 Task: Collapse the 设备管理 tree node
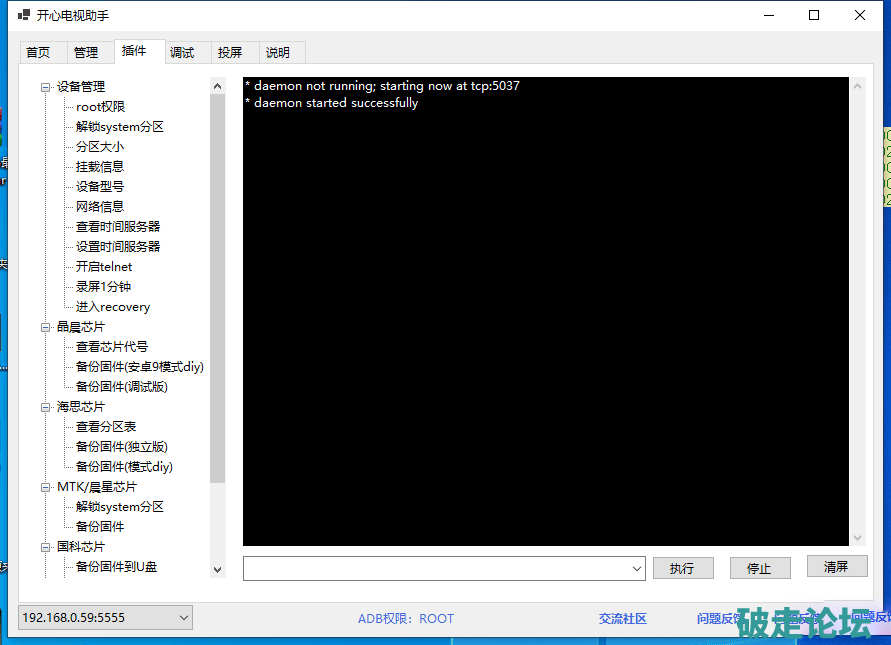tap(46, 87)
